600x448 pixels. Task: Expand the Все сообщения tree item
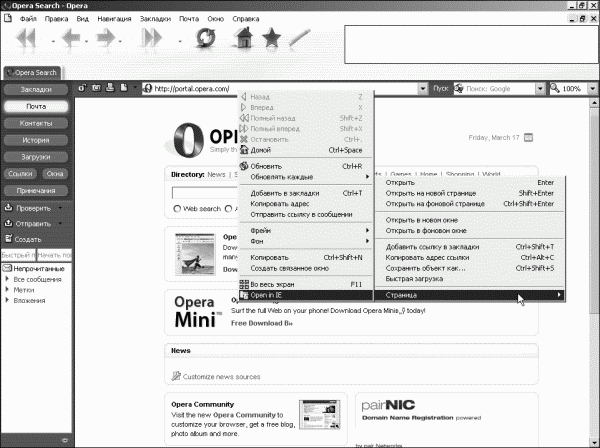point(7,279)
